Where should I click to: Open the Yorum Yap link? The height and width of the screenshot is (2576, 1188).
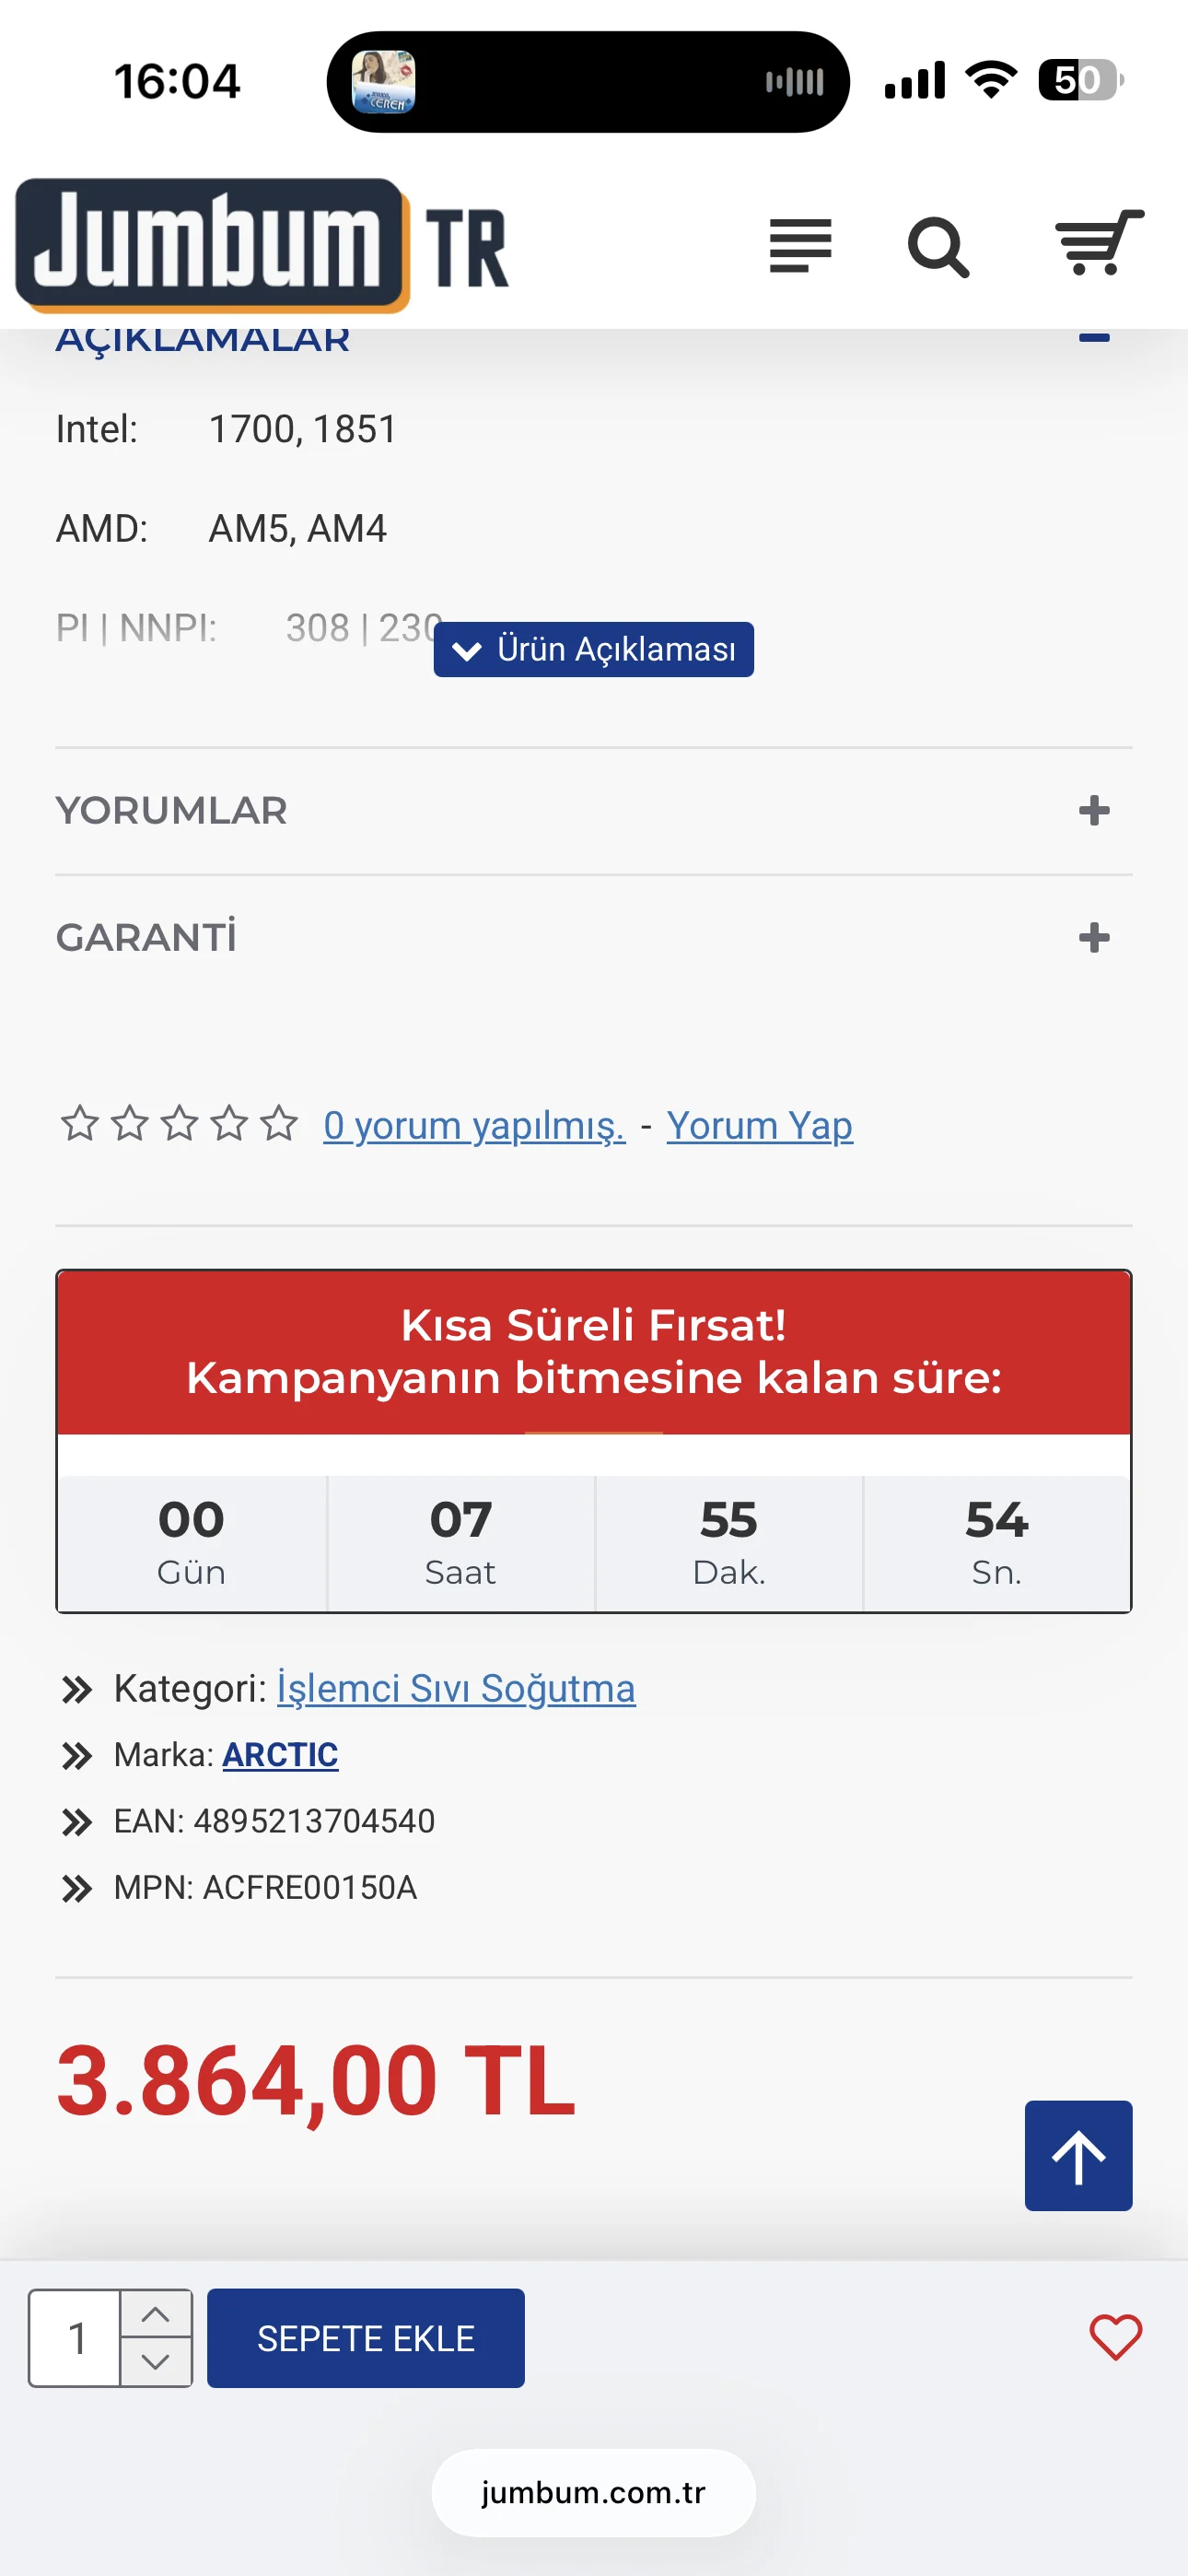[x=759, y=1126]
